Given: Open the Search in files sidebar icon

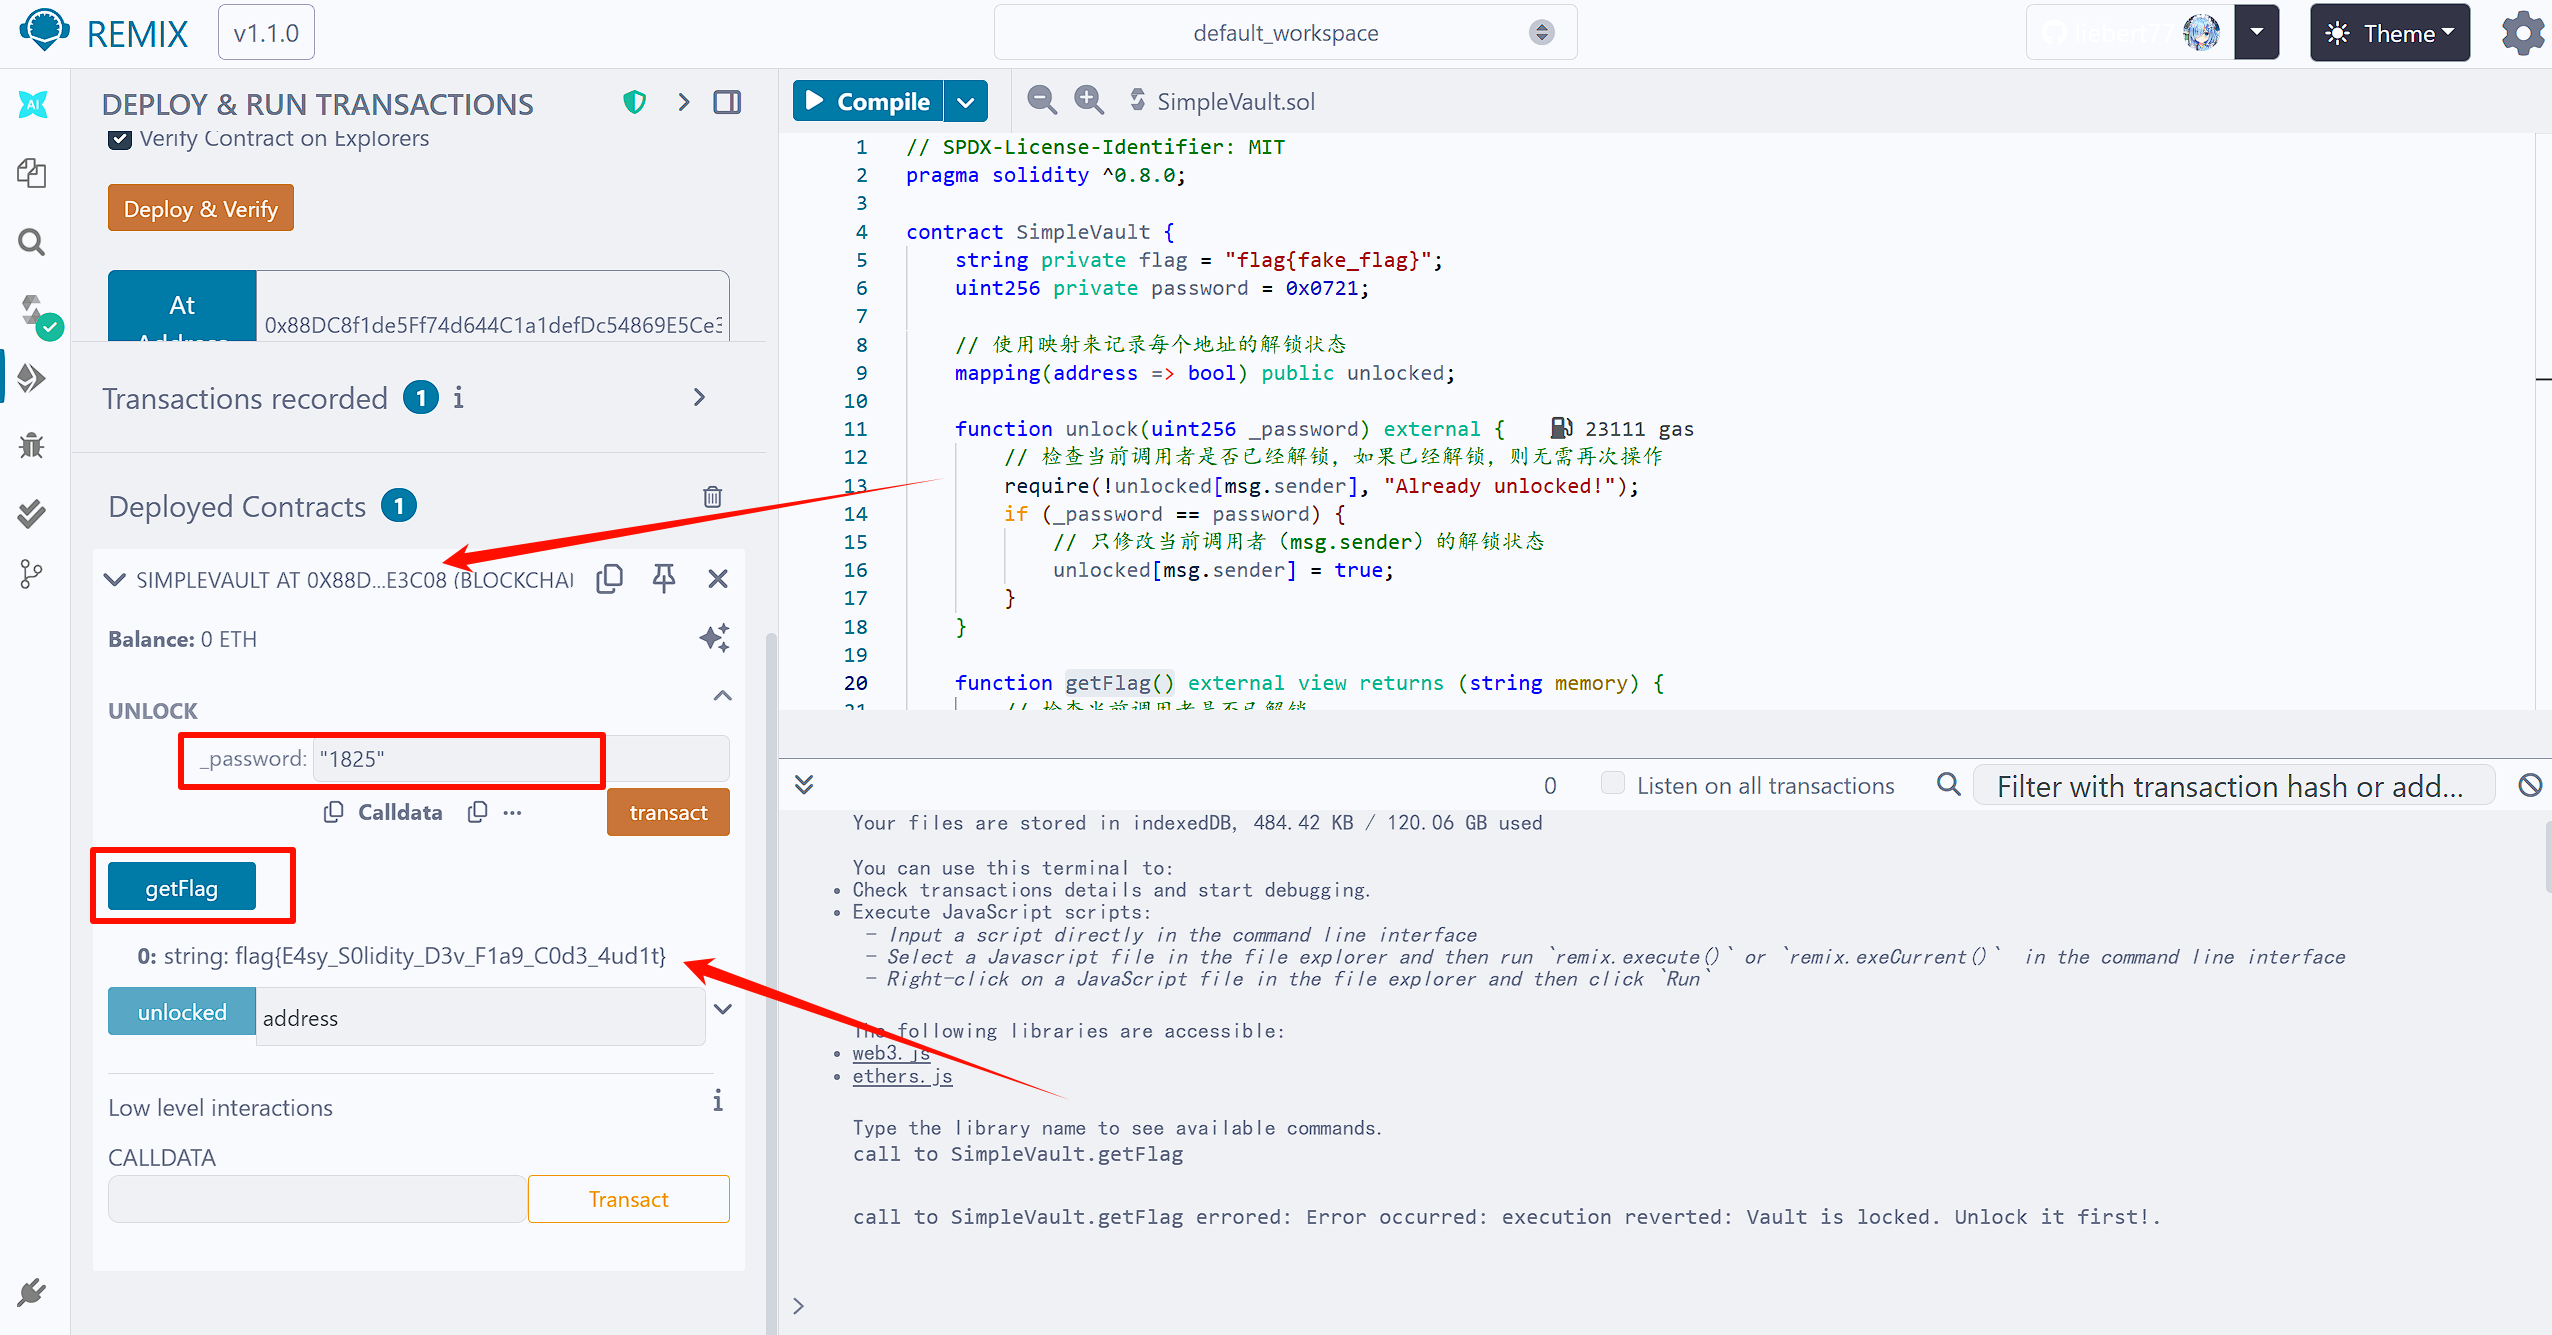Looking at the screenshot, I should point(32,242).
